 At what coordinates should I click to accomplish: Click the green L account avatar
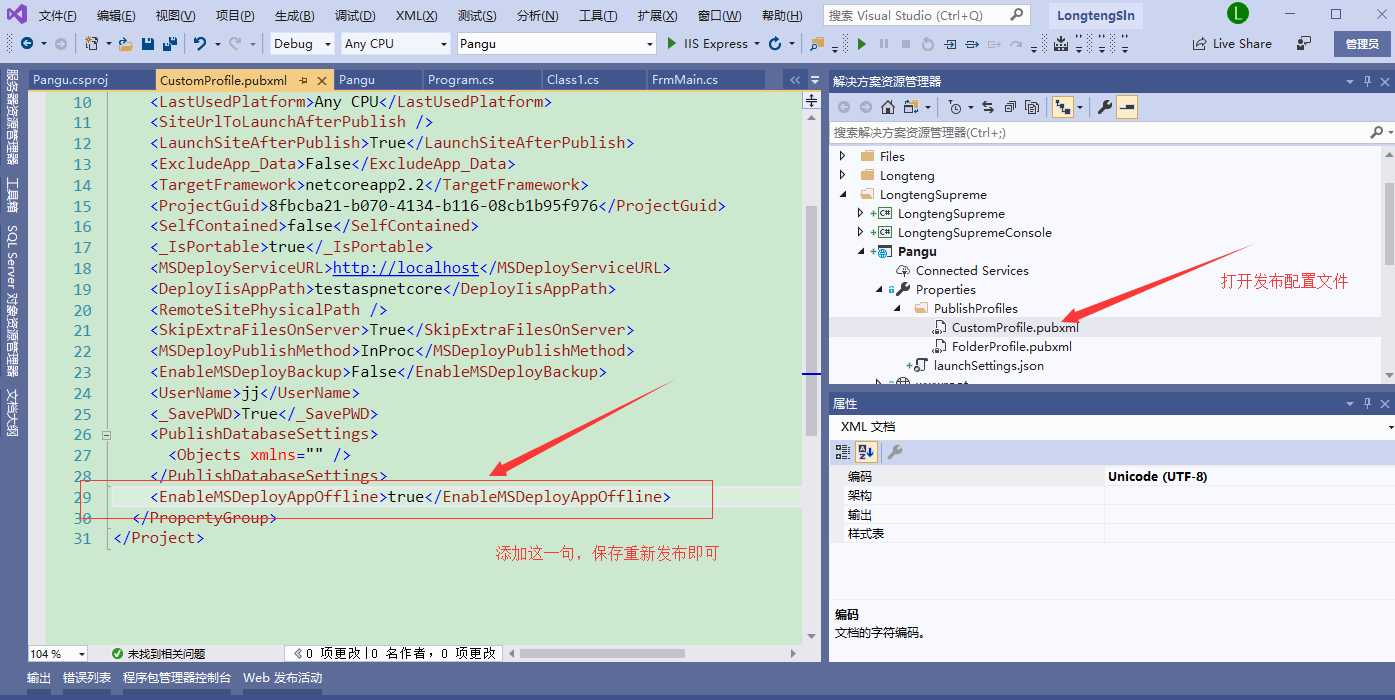(1238, 14)
